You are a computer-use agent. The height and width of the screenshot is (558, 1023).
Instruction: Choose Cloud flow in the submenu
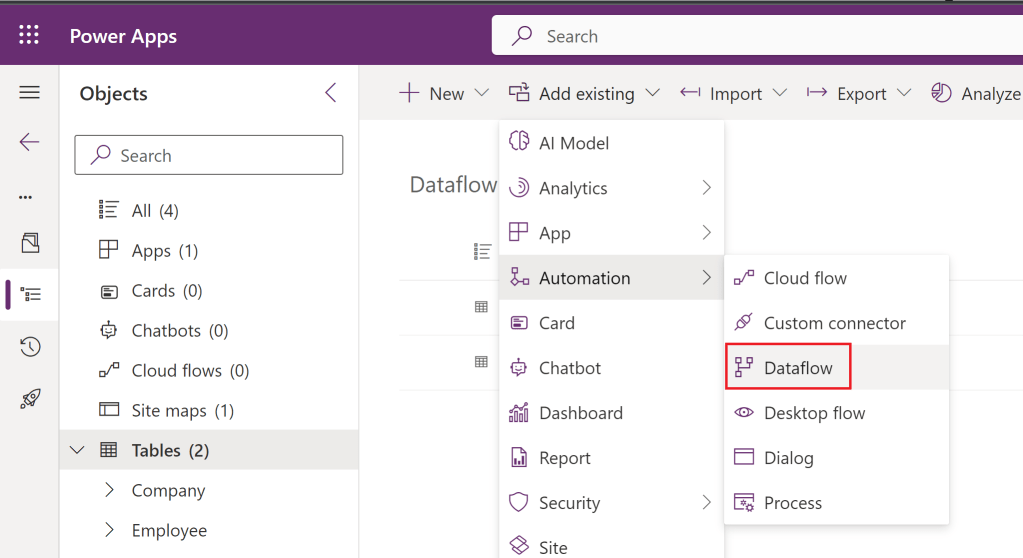click(804, 278)
